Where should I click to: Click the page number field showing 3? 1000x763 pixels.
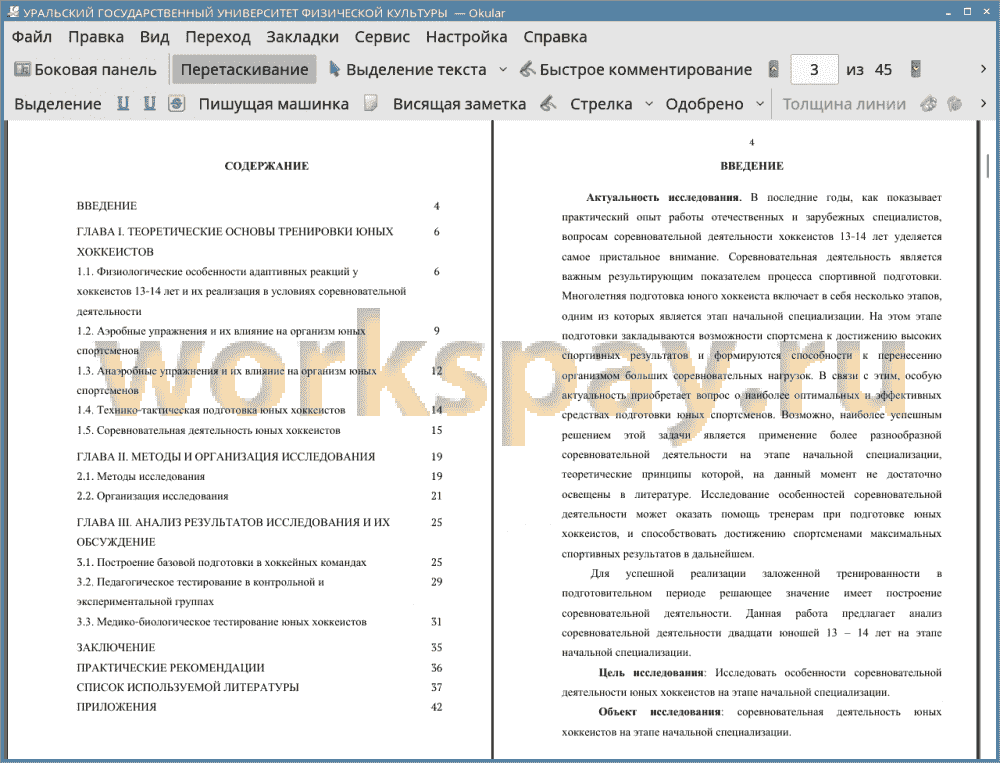pyautogui.click(x=814, y=70)
